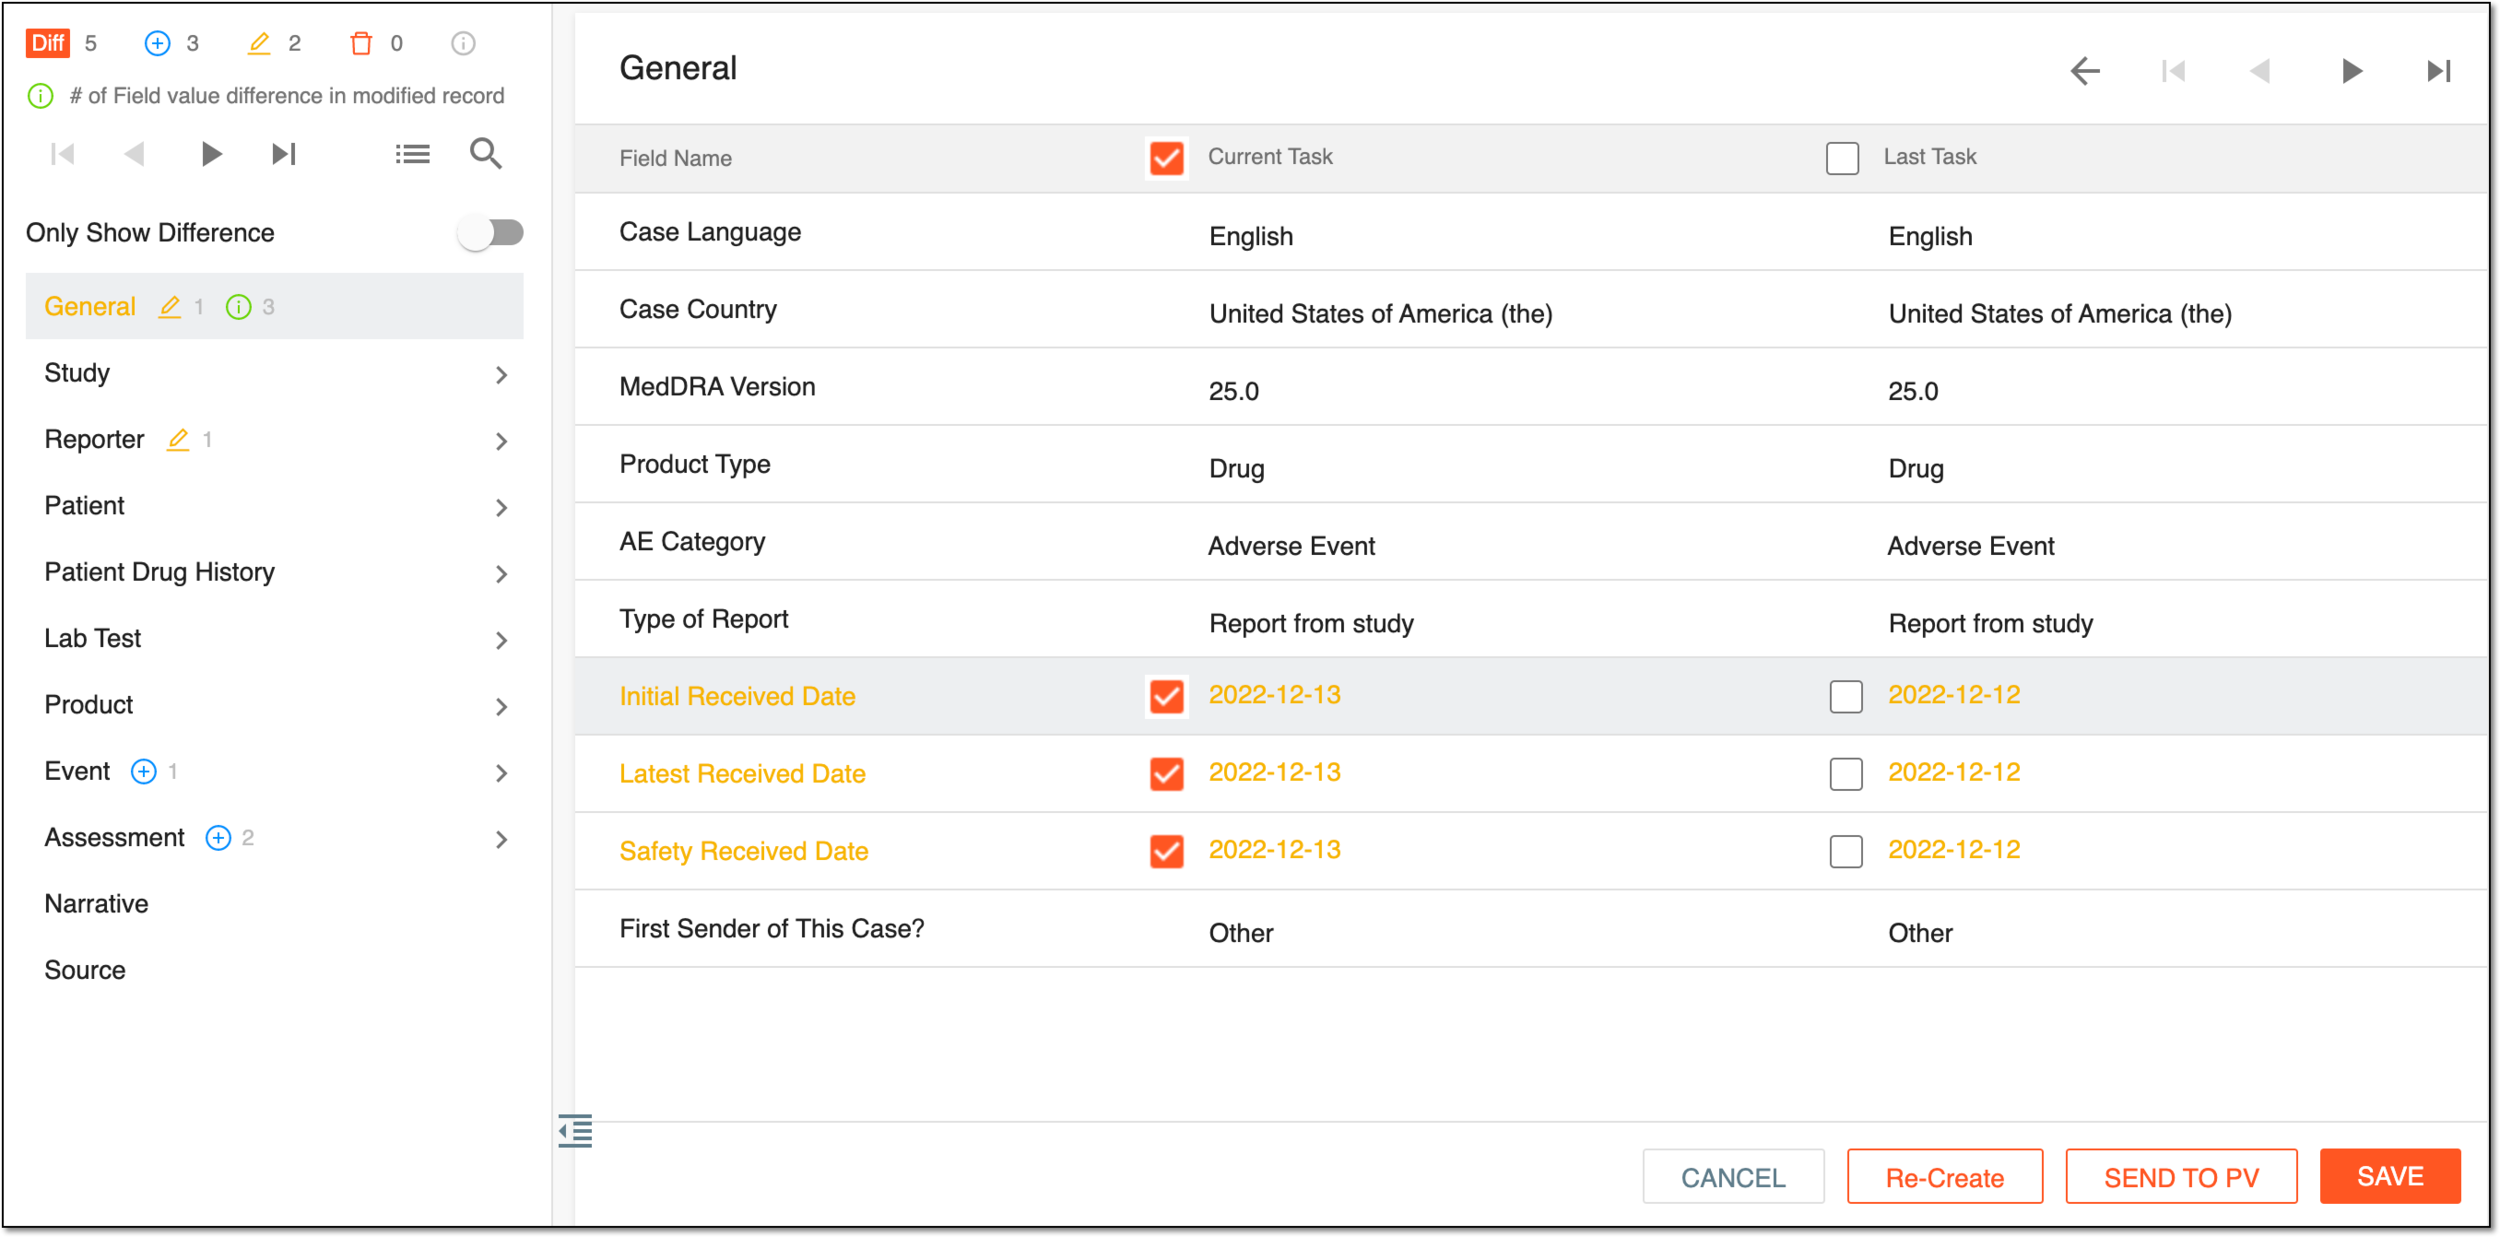The height and width of the screenshot is (1237, 2500).
Task: Check Last Task for Initial Received Date
Action: 1846,696
